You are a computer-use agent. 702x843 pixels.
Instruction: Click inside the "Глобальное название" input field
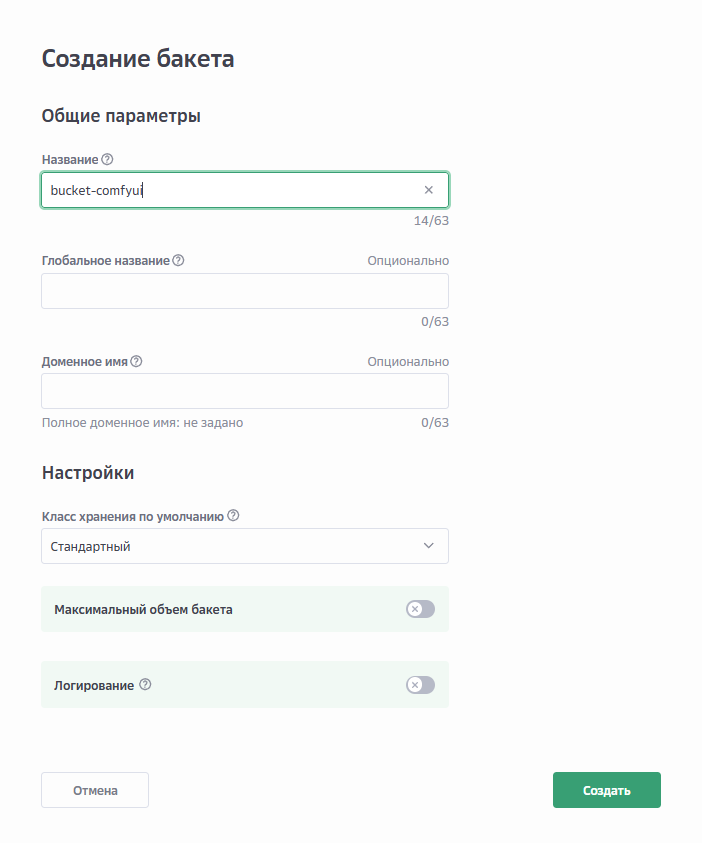(x=245, y=291)
